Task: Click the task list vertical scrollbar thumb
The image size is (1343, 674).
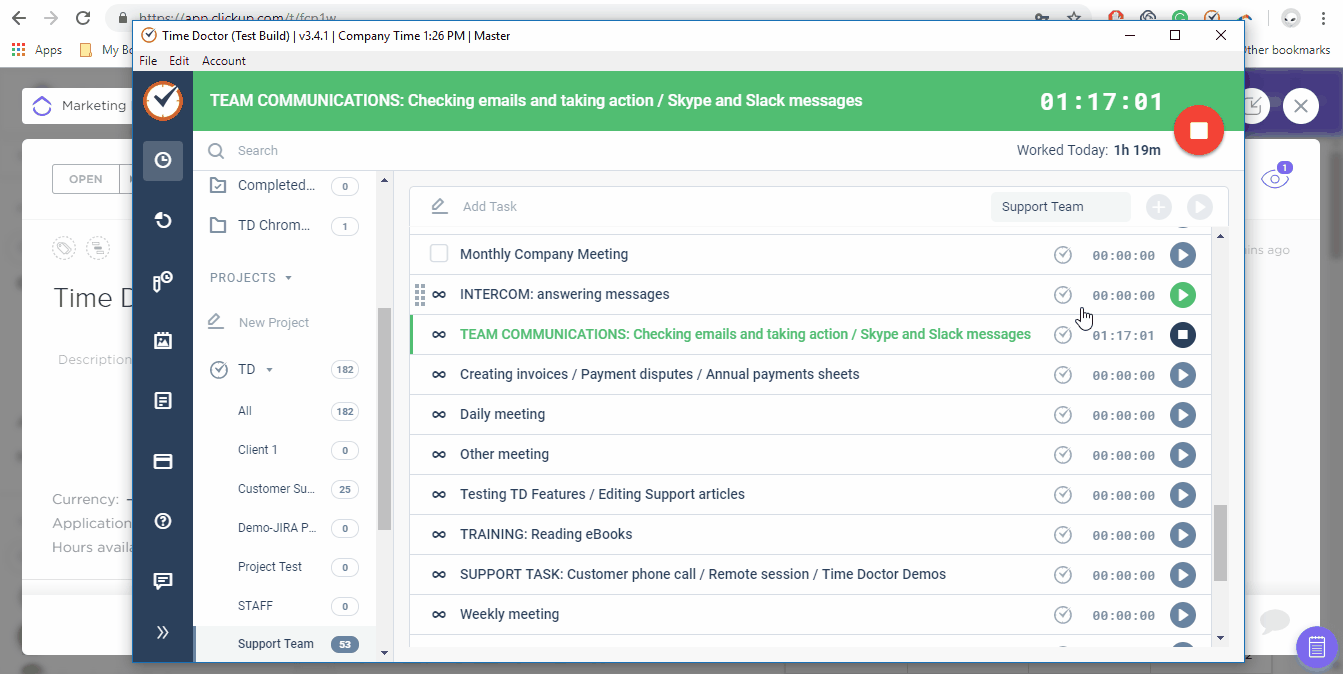Action: coord(1220,543)
